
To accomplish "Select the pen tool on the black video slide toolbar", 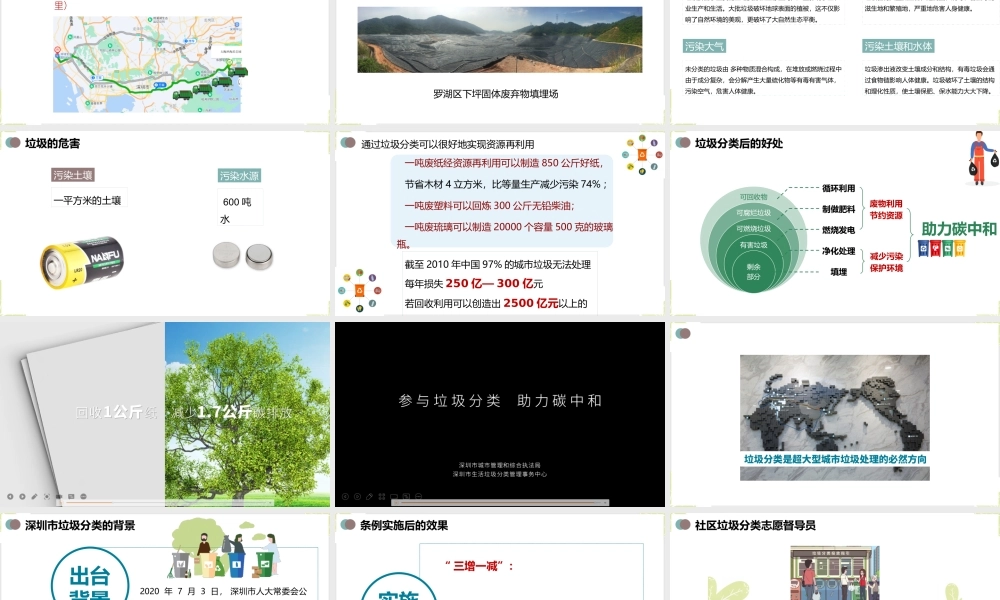I will pos(369,496).
